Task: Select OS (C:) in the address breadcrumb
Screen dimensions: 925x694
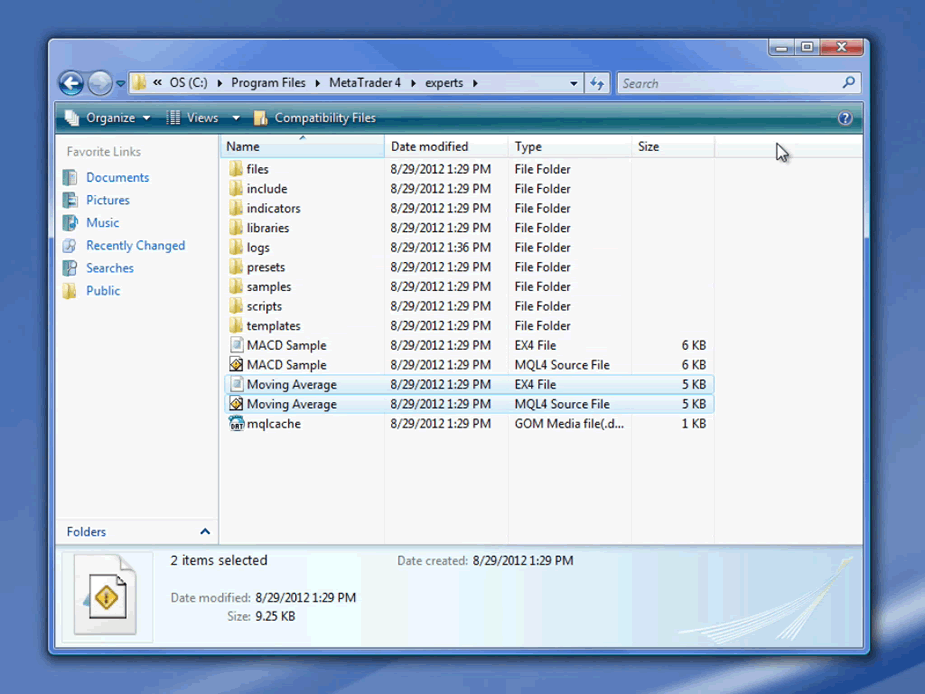Action: click(188, 83)
